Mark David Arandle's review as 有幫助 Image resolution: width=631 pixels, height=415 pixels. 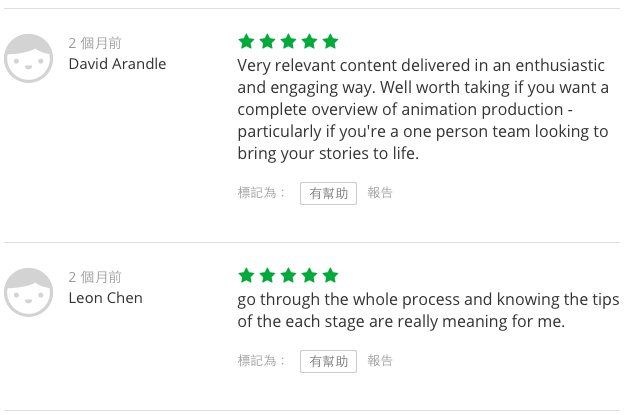pos(328,193)
